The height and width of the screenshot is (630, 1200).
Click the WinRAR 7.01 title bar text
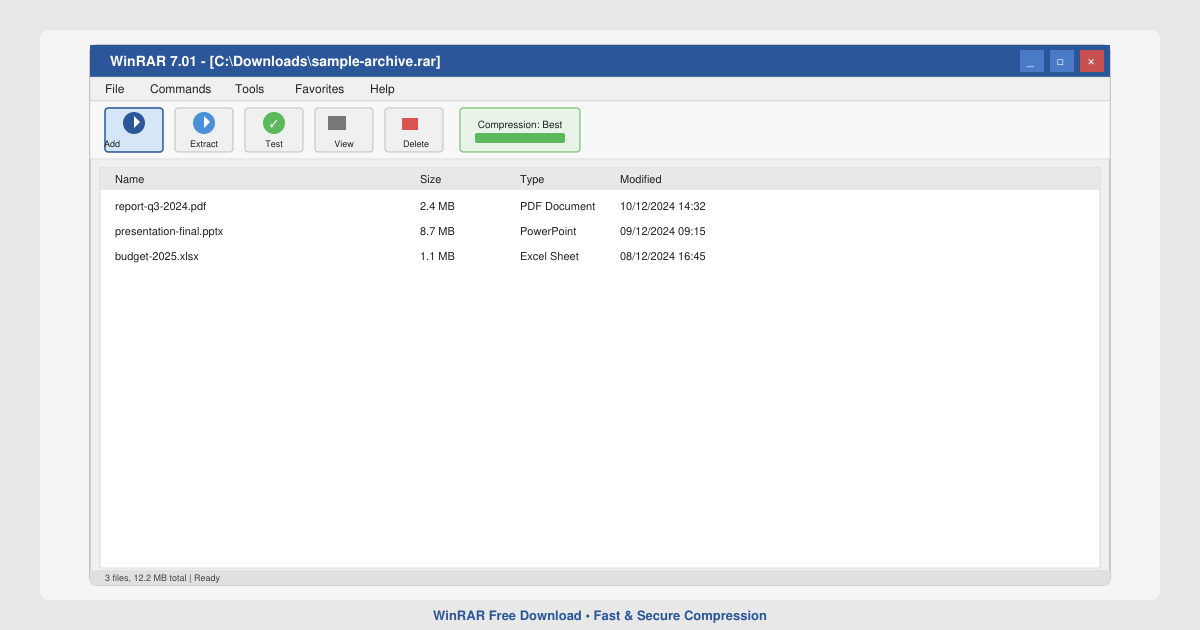point(275,61)
